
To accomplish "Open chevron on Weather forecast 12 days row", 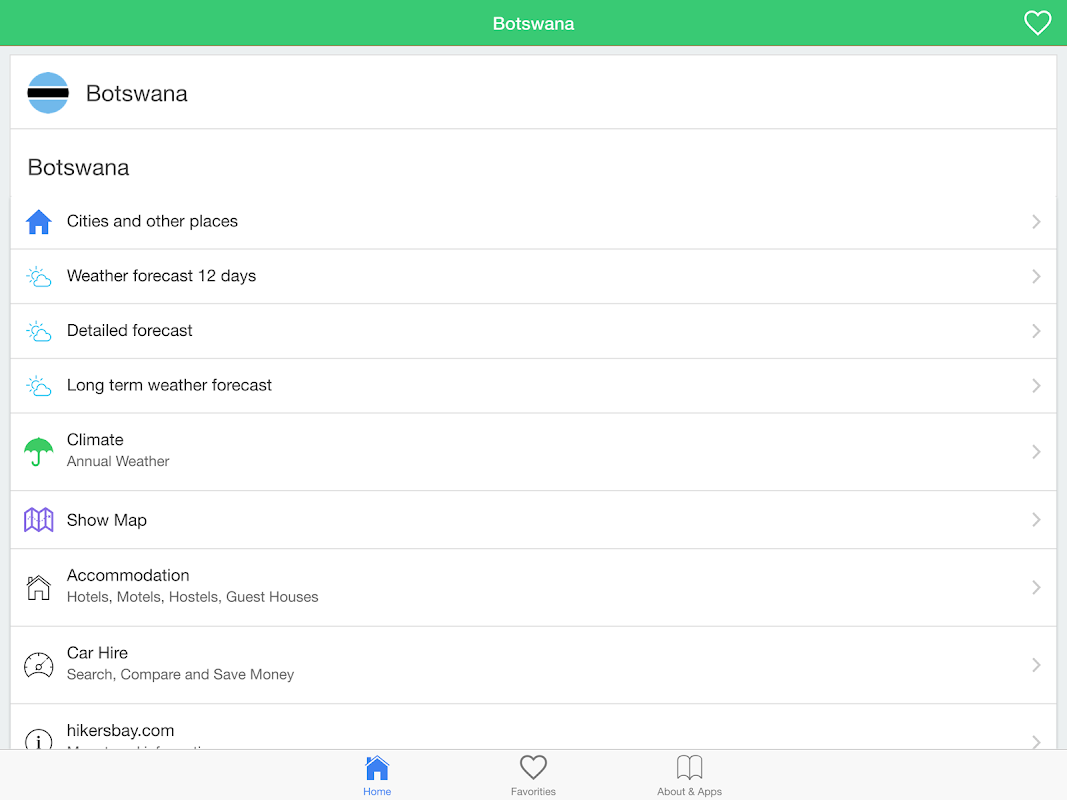I will 1036,276.
